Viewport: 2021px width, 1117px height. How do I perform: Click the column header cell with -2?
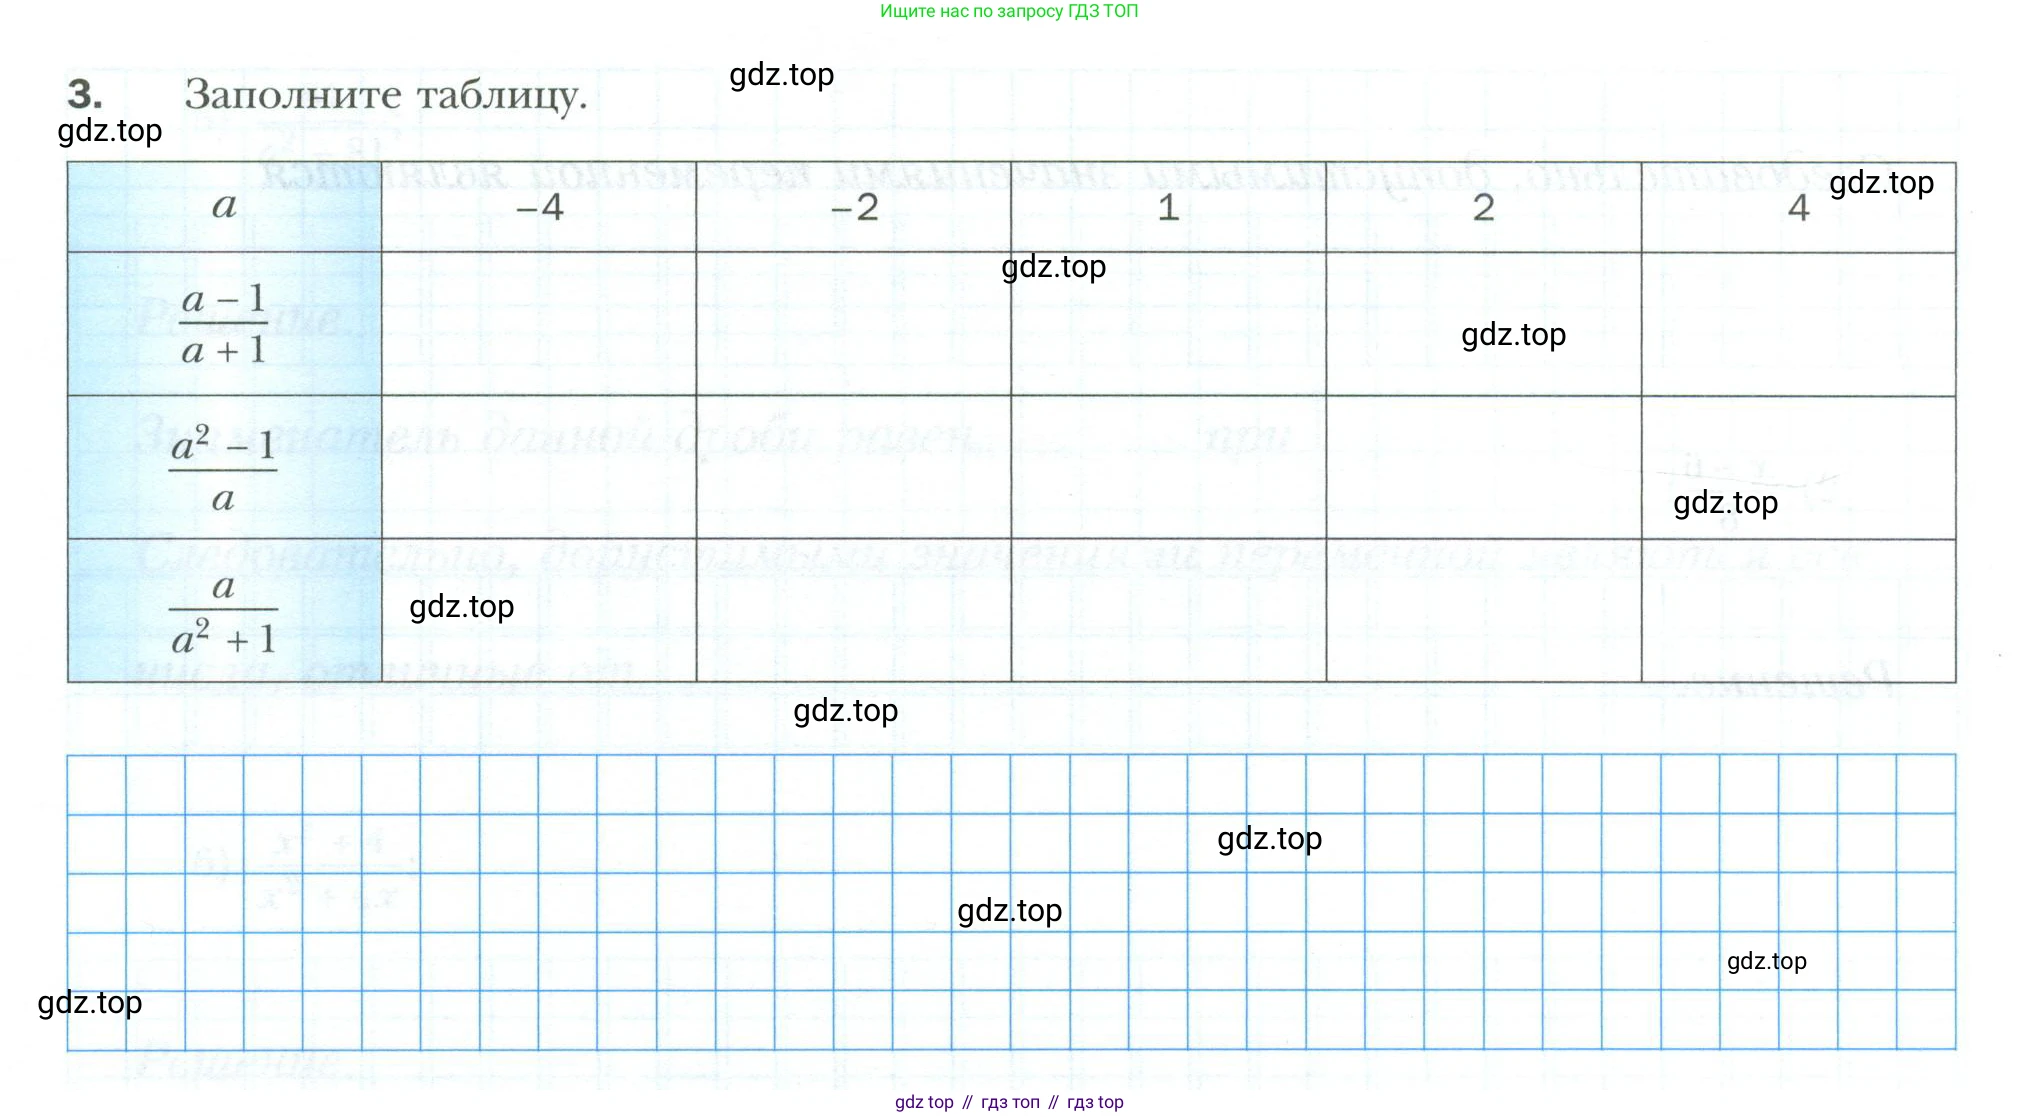click(x=854, y=207)
